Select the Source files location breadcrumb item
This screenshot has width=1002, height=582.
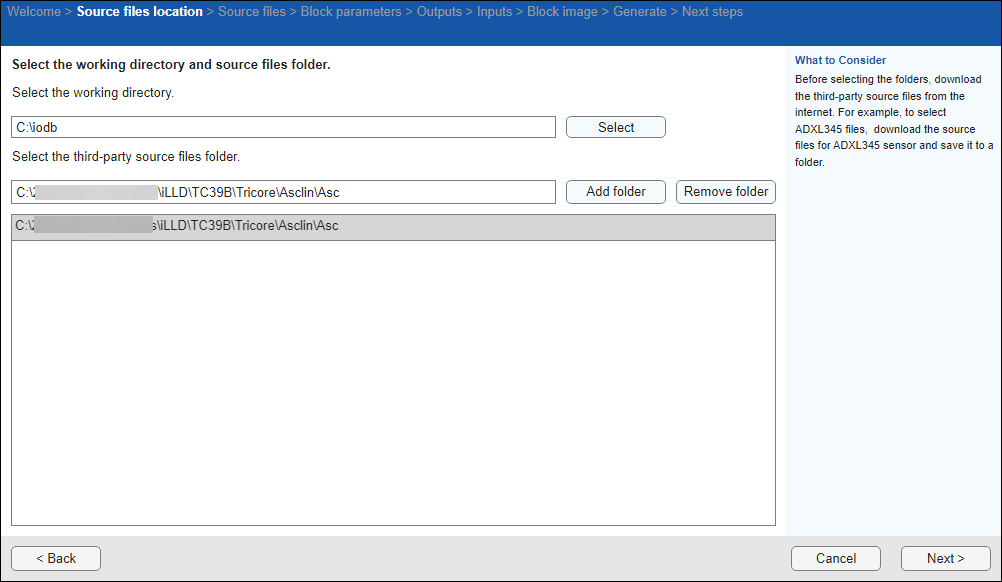click(x=139, y=11)
